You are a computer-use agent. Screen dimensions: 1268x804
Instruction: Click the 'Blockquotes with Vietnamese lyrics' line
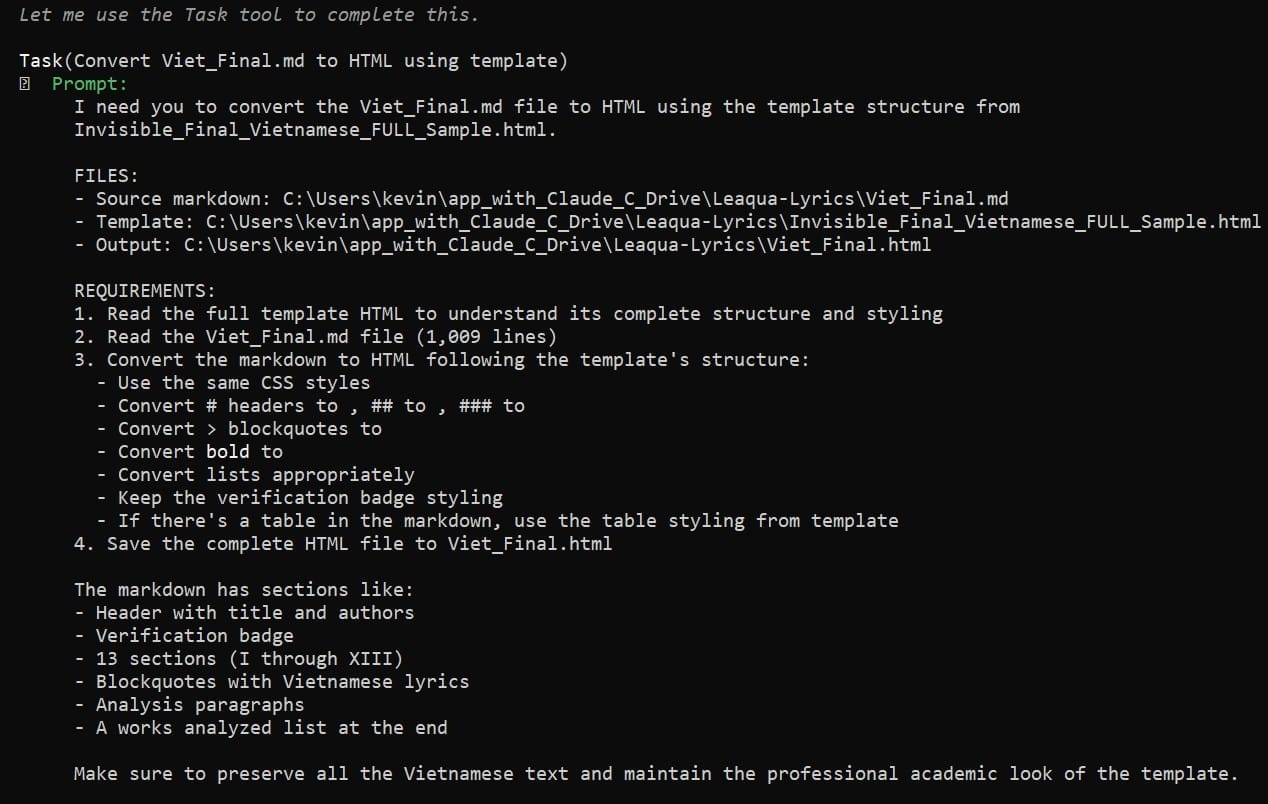(x=282, y=682)
